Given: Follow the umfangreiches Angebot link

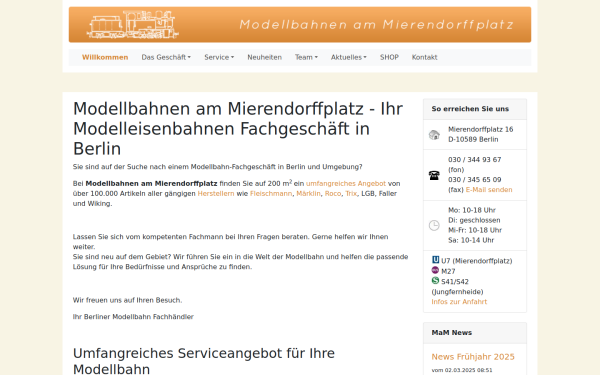Looking at the screenshot, I should pyautogui.click(x=346, y=184).
